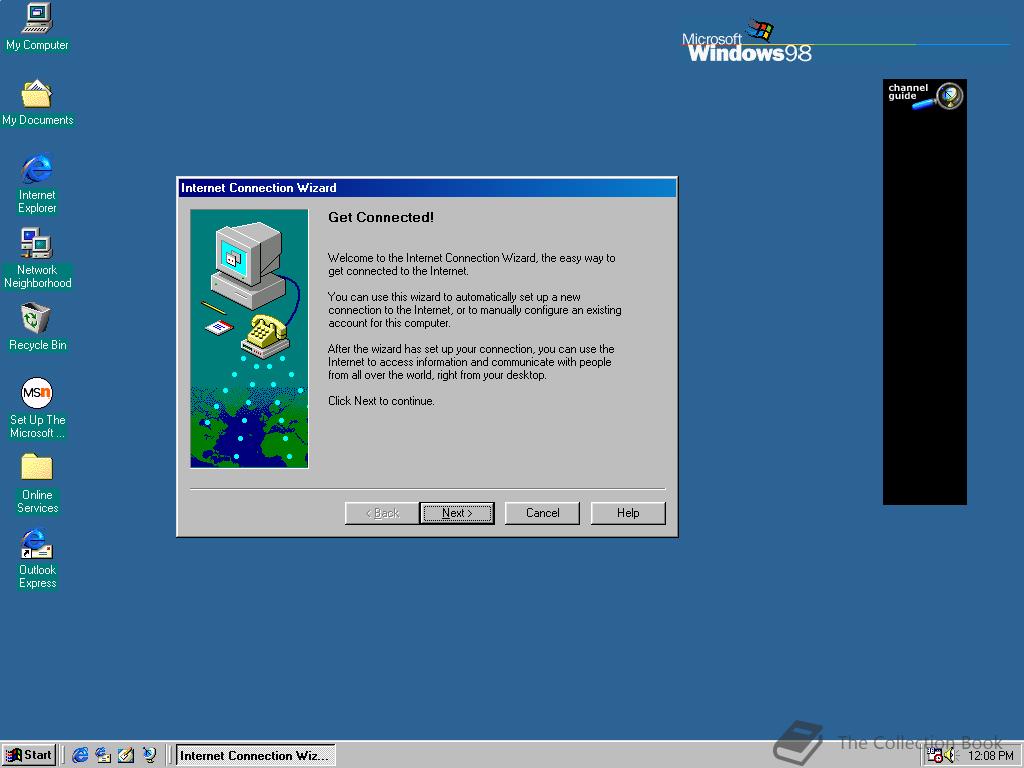Image resolution: width=1024 pixels, height=768 pixels.
Task: Open Help in the wizard
Action: (628, 513)
